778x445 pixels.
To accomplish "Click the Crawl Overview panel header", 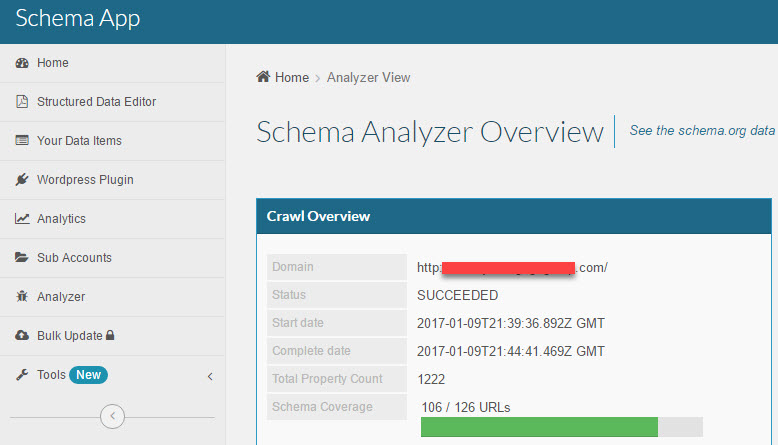I will click(514, 216).
